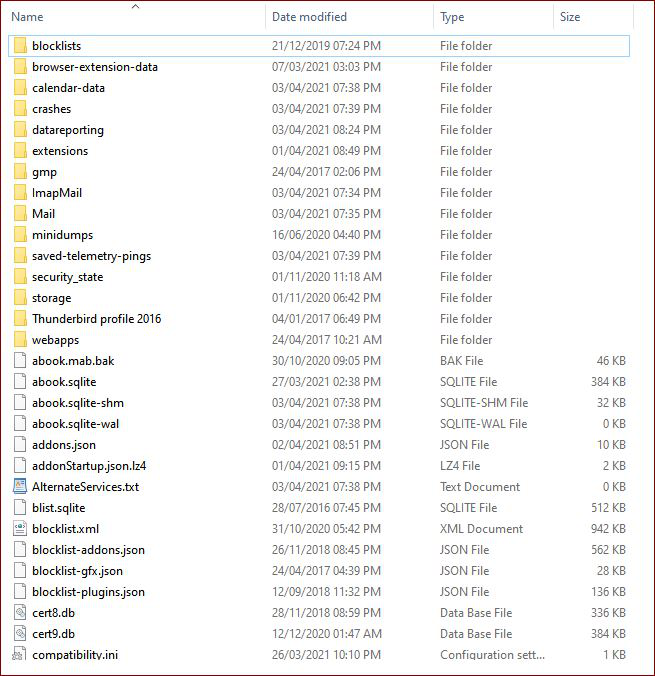Select the saved-telemetry-pings folder icon
The image size is (655, 676).
click(x=20, y=256)
